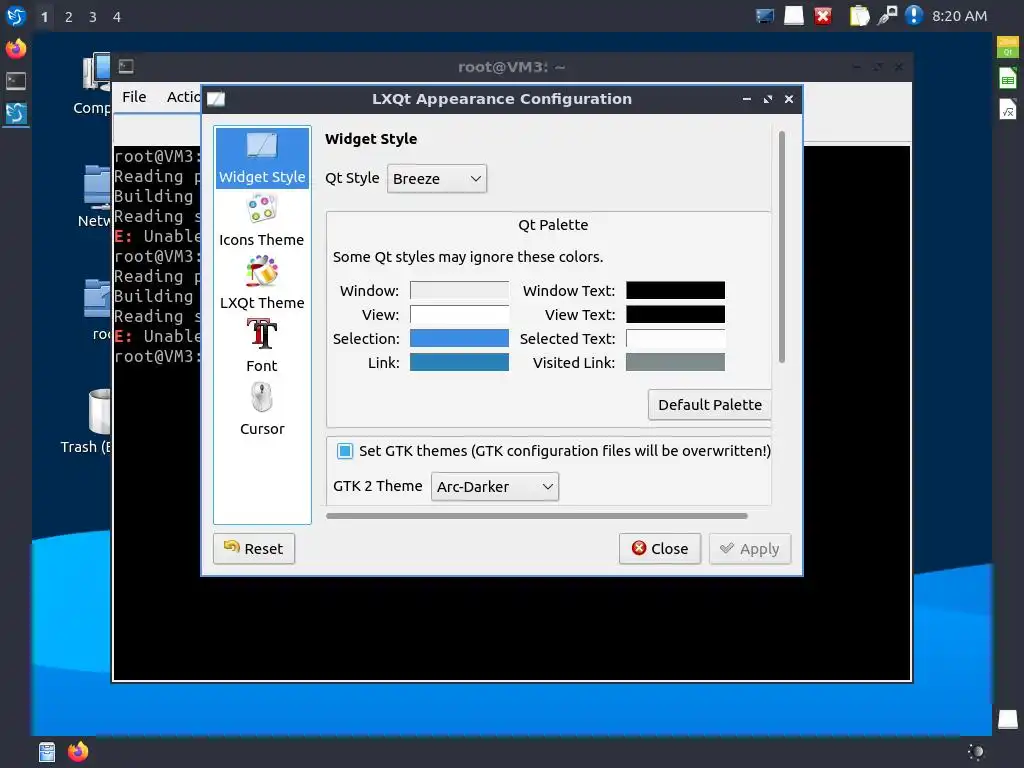This screenshot has height=768, width=1024.
Task: Open the Actions menu in the terminal window
Action: [x=184, y=97]
